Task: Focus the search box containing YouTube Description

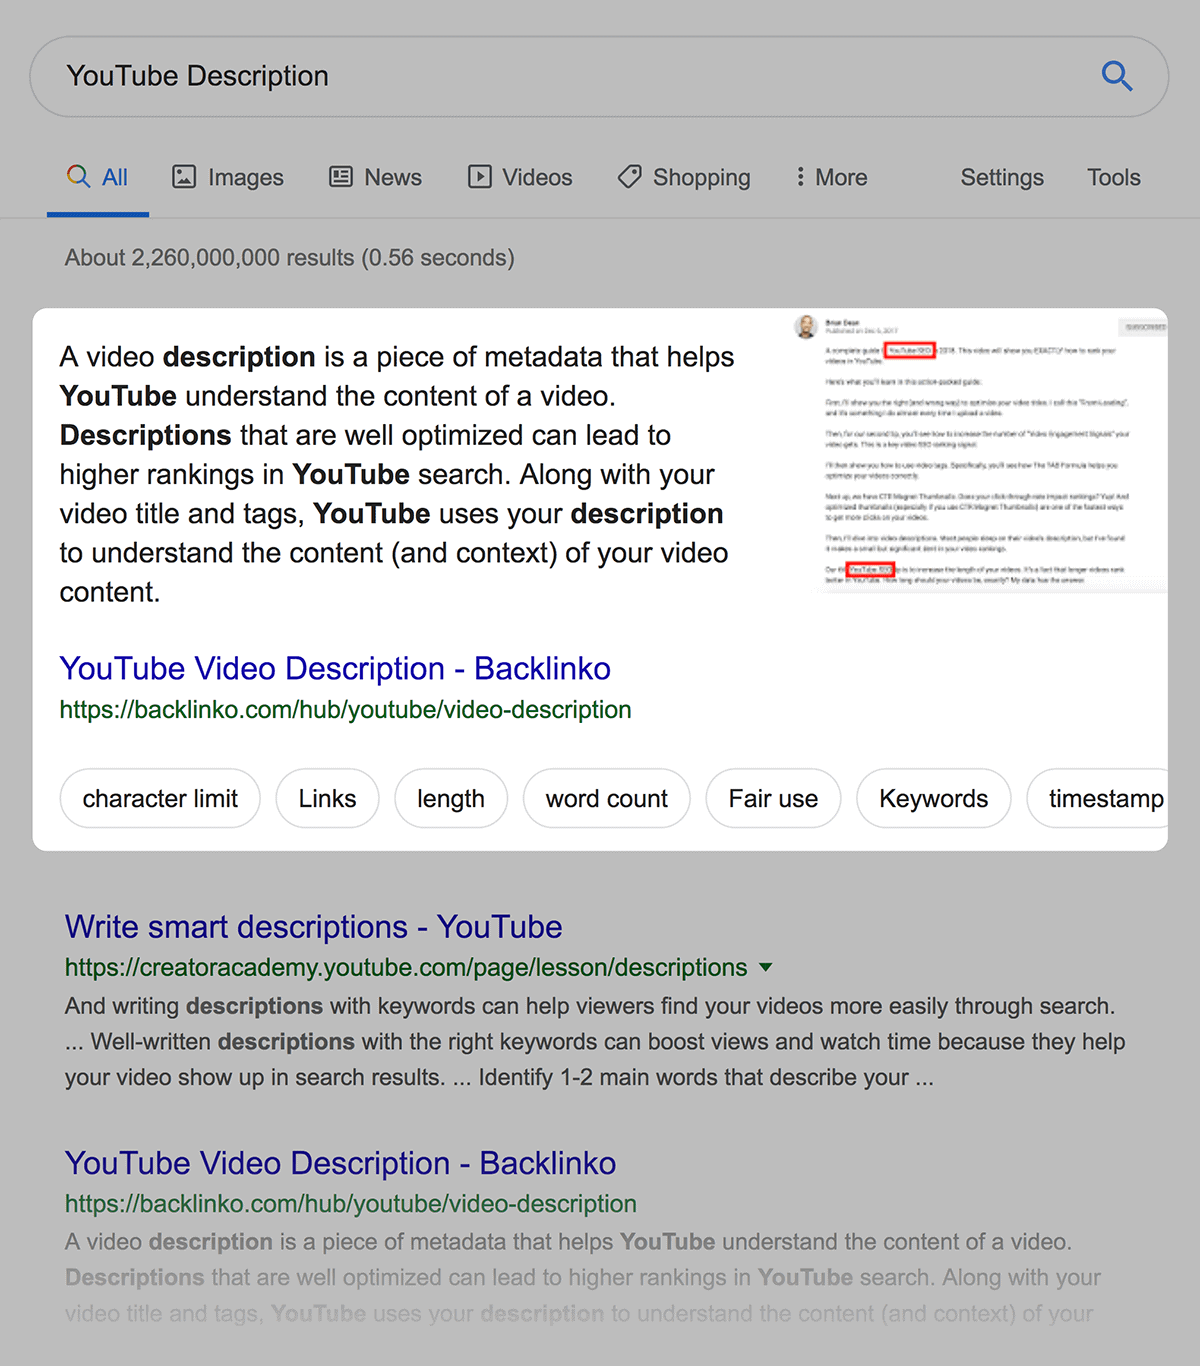Action: 599,77
